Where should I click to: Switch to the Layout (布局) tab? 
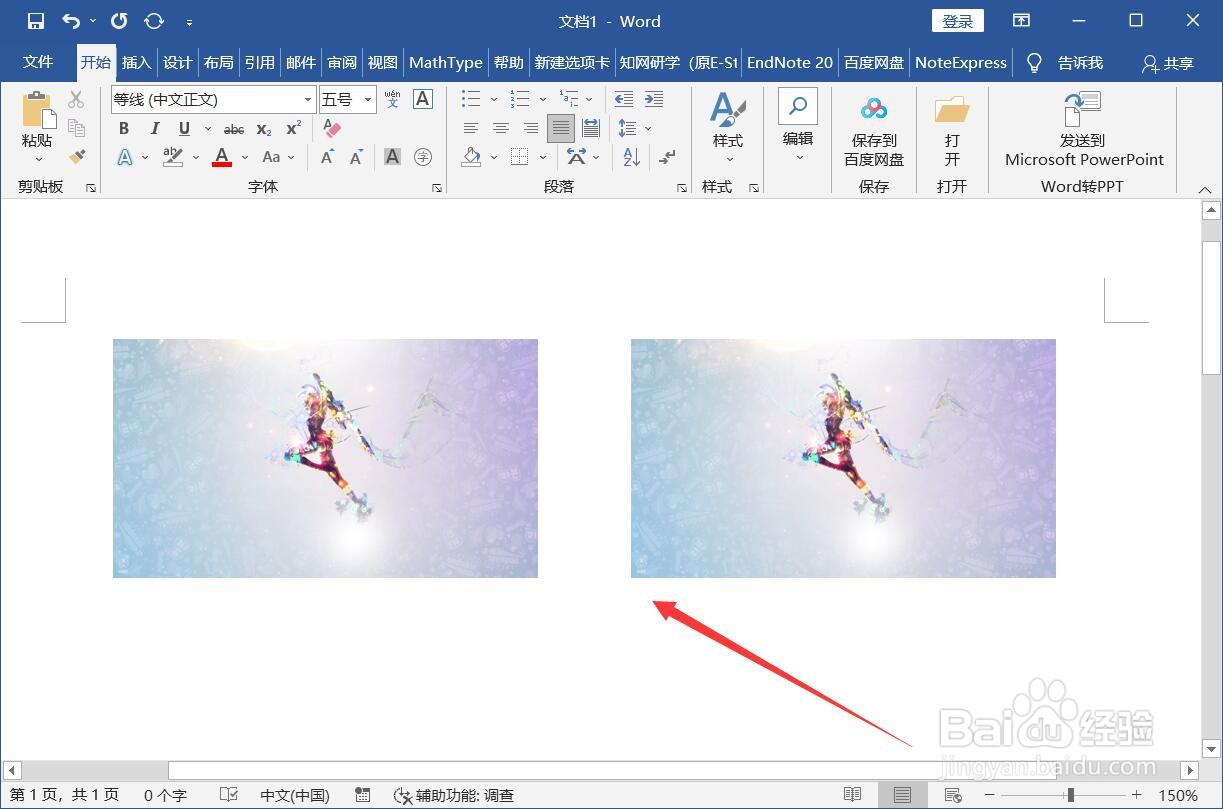tap(218, 62)
